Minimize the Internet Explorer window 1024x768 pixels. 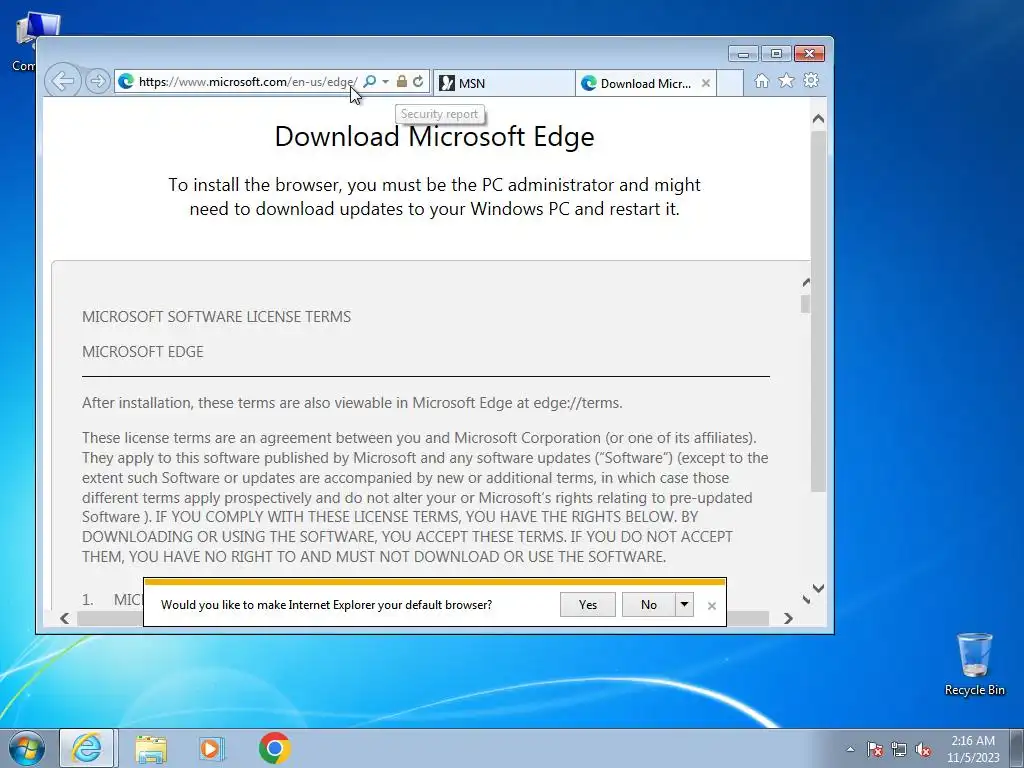click(743, 54)
